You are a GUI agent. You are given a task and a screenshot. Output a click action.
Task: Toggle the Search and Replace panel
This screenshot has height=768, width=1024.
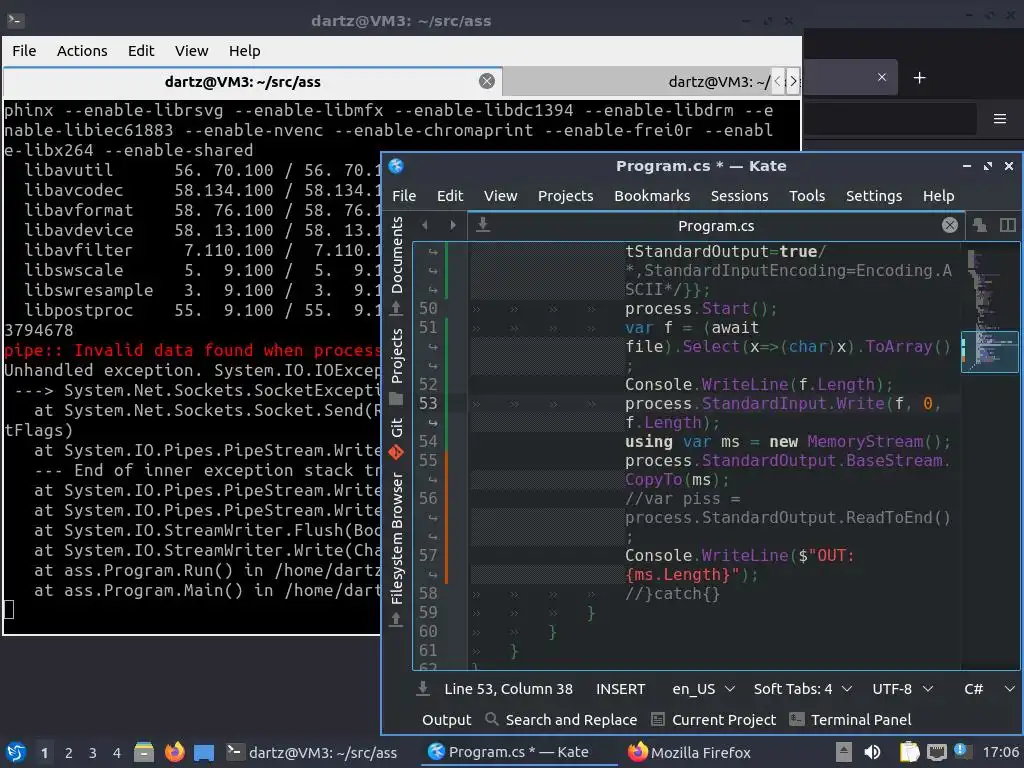point(562,720)
